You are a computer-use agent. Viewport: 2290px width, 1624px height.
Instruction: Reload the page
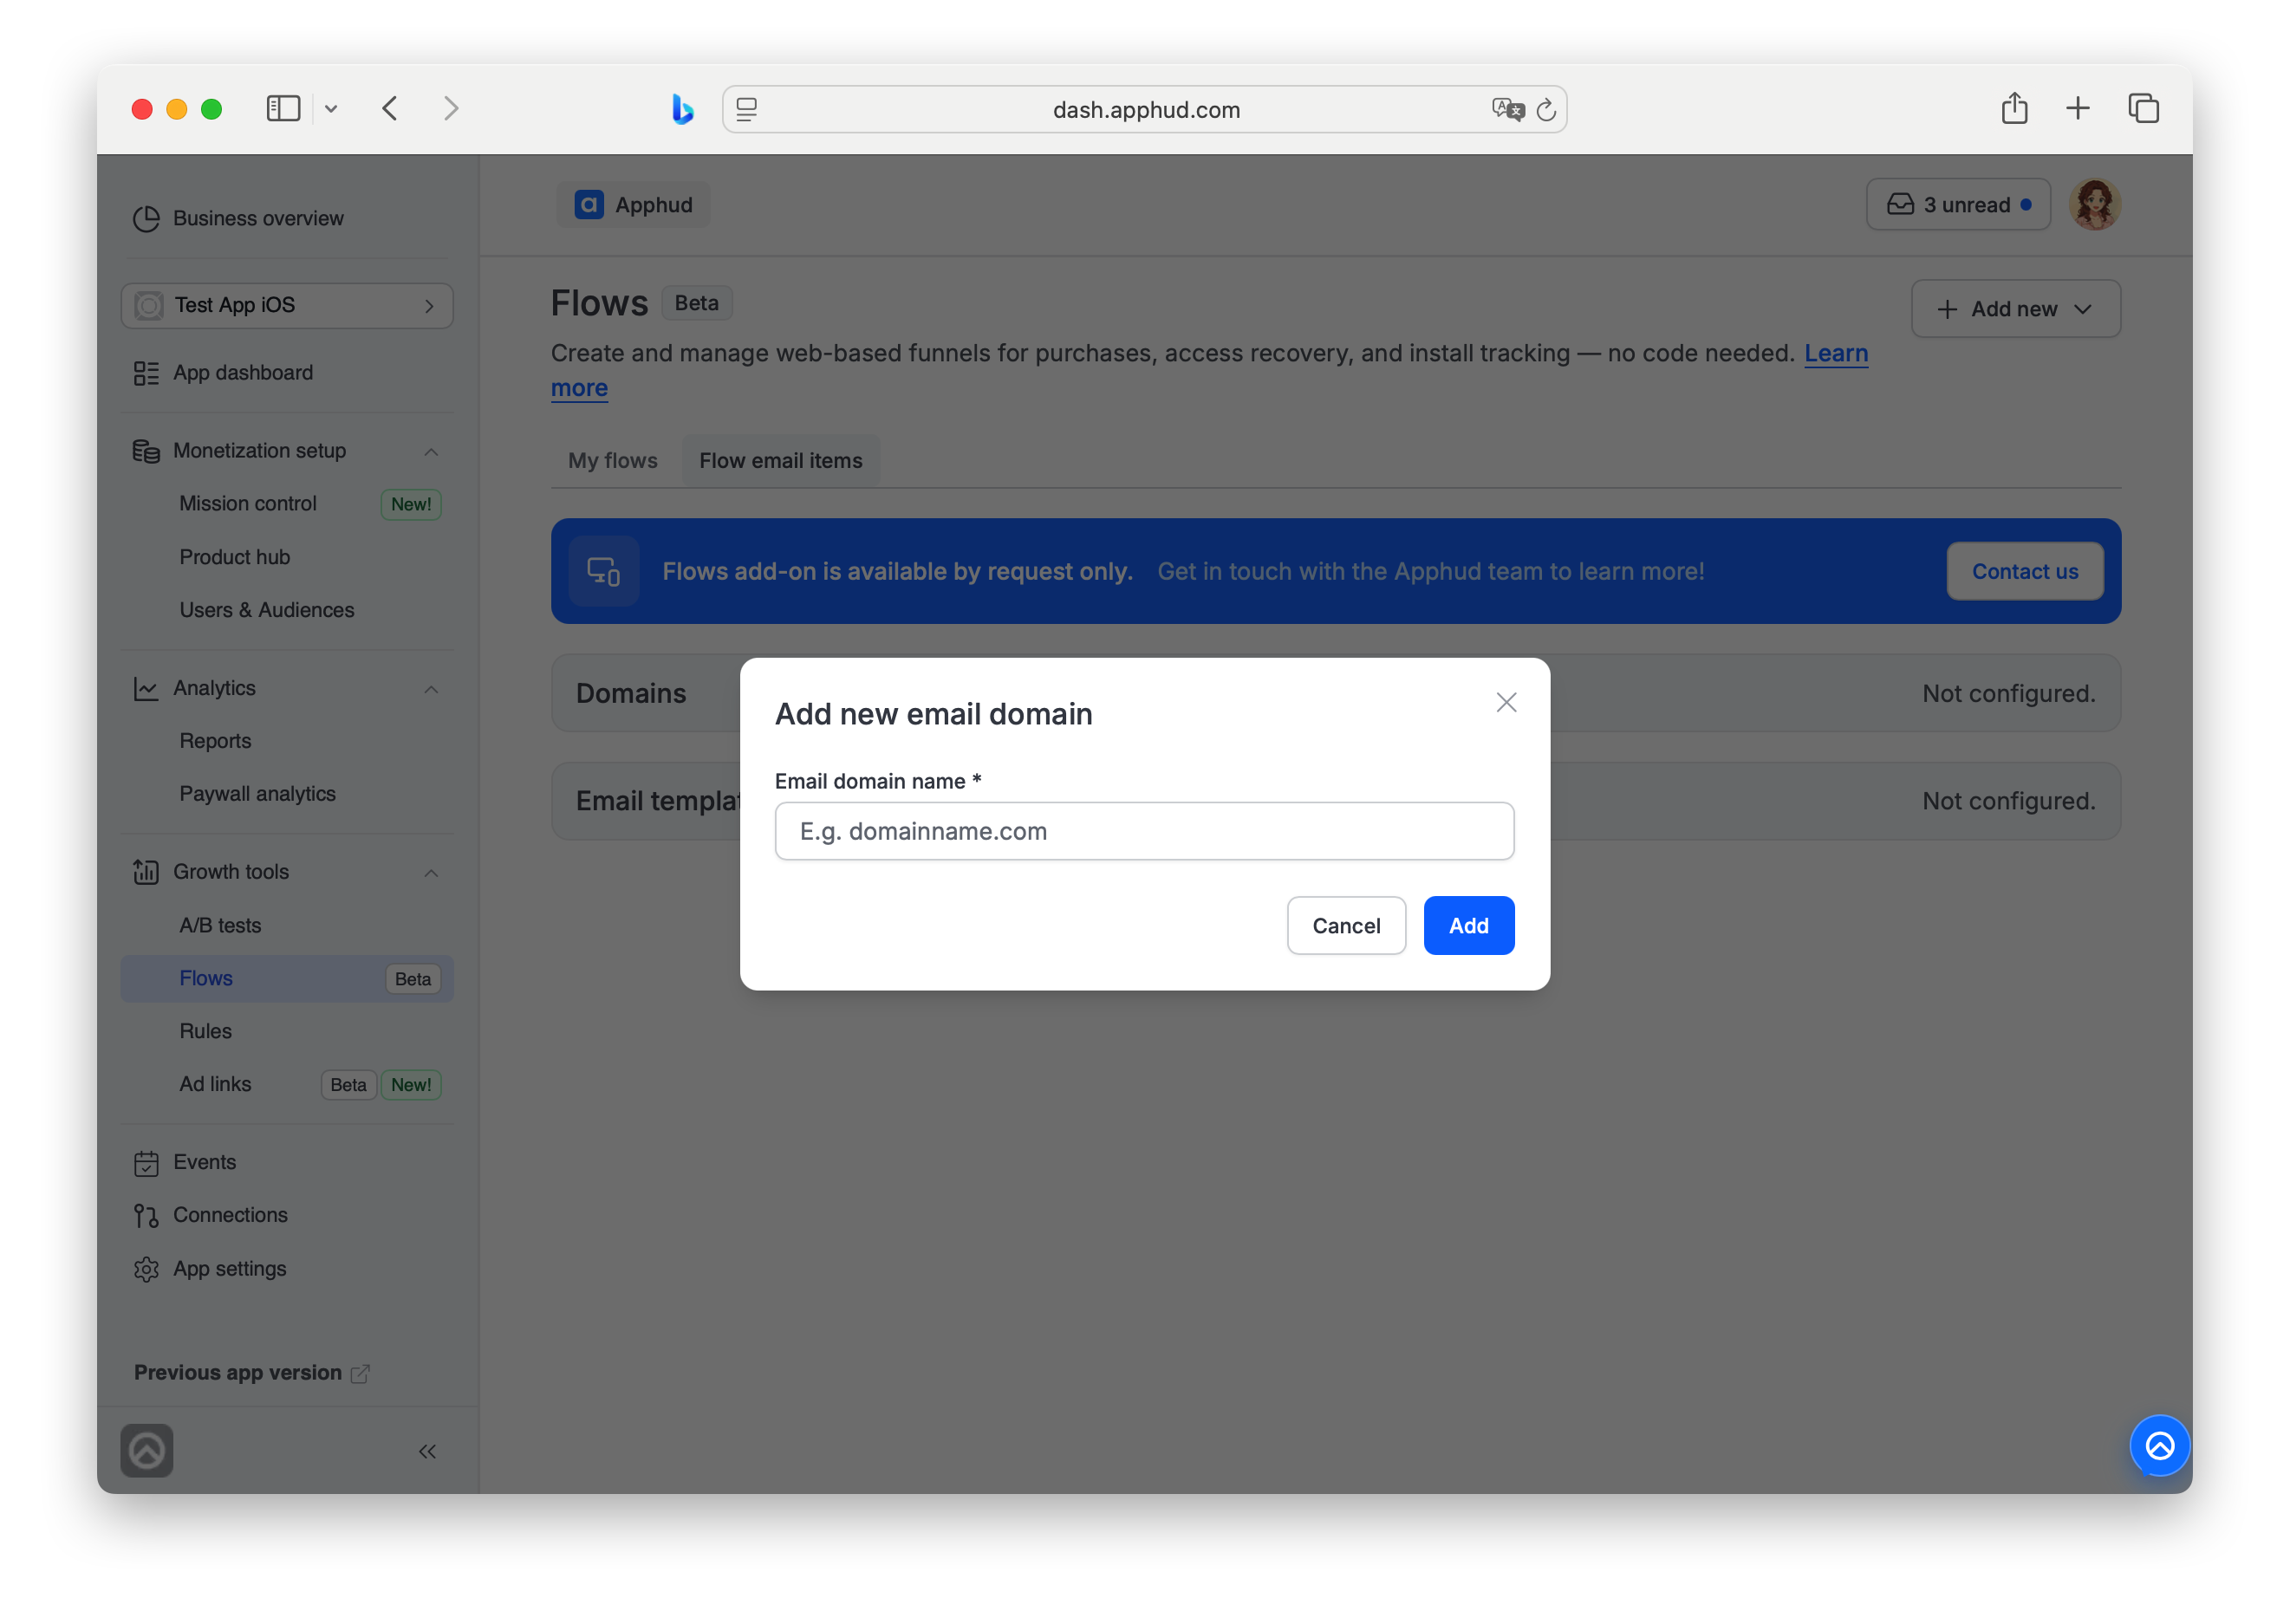1546,109
